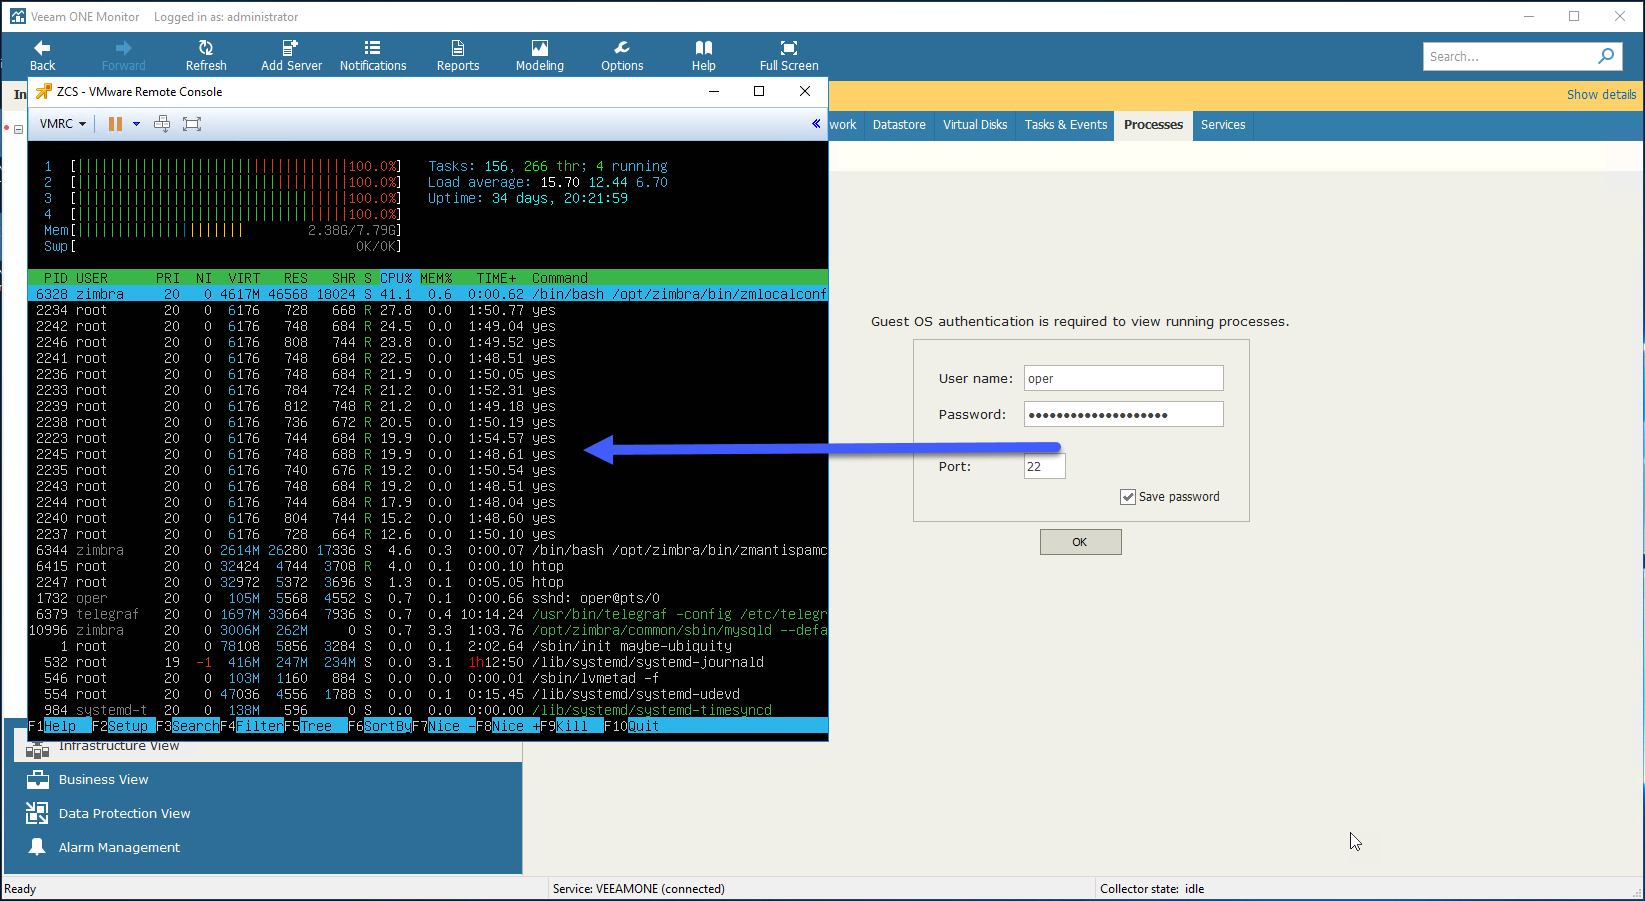Screen dimensions: 1645x901
Task: Open Reports from the toolbar
Action: point(457,56)
